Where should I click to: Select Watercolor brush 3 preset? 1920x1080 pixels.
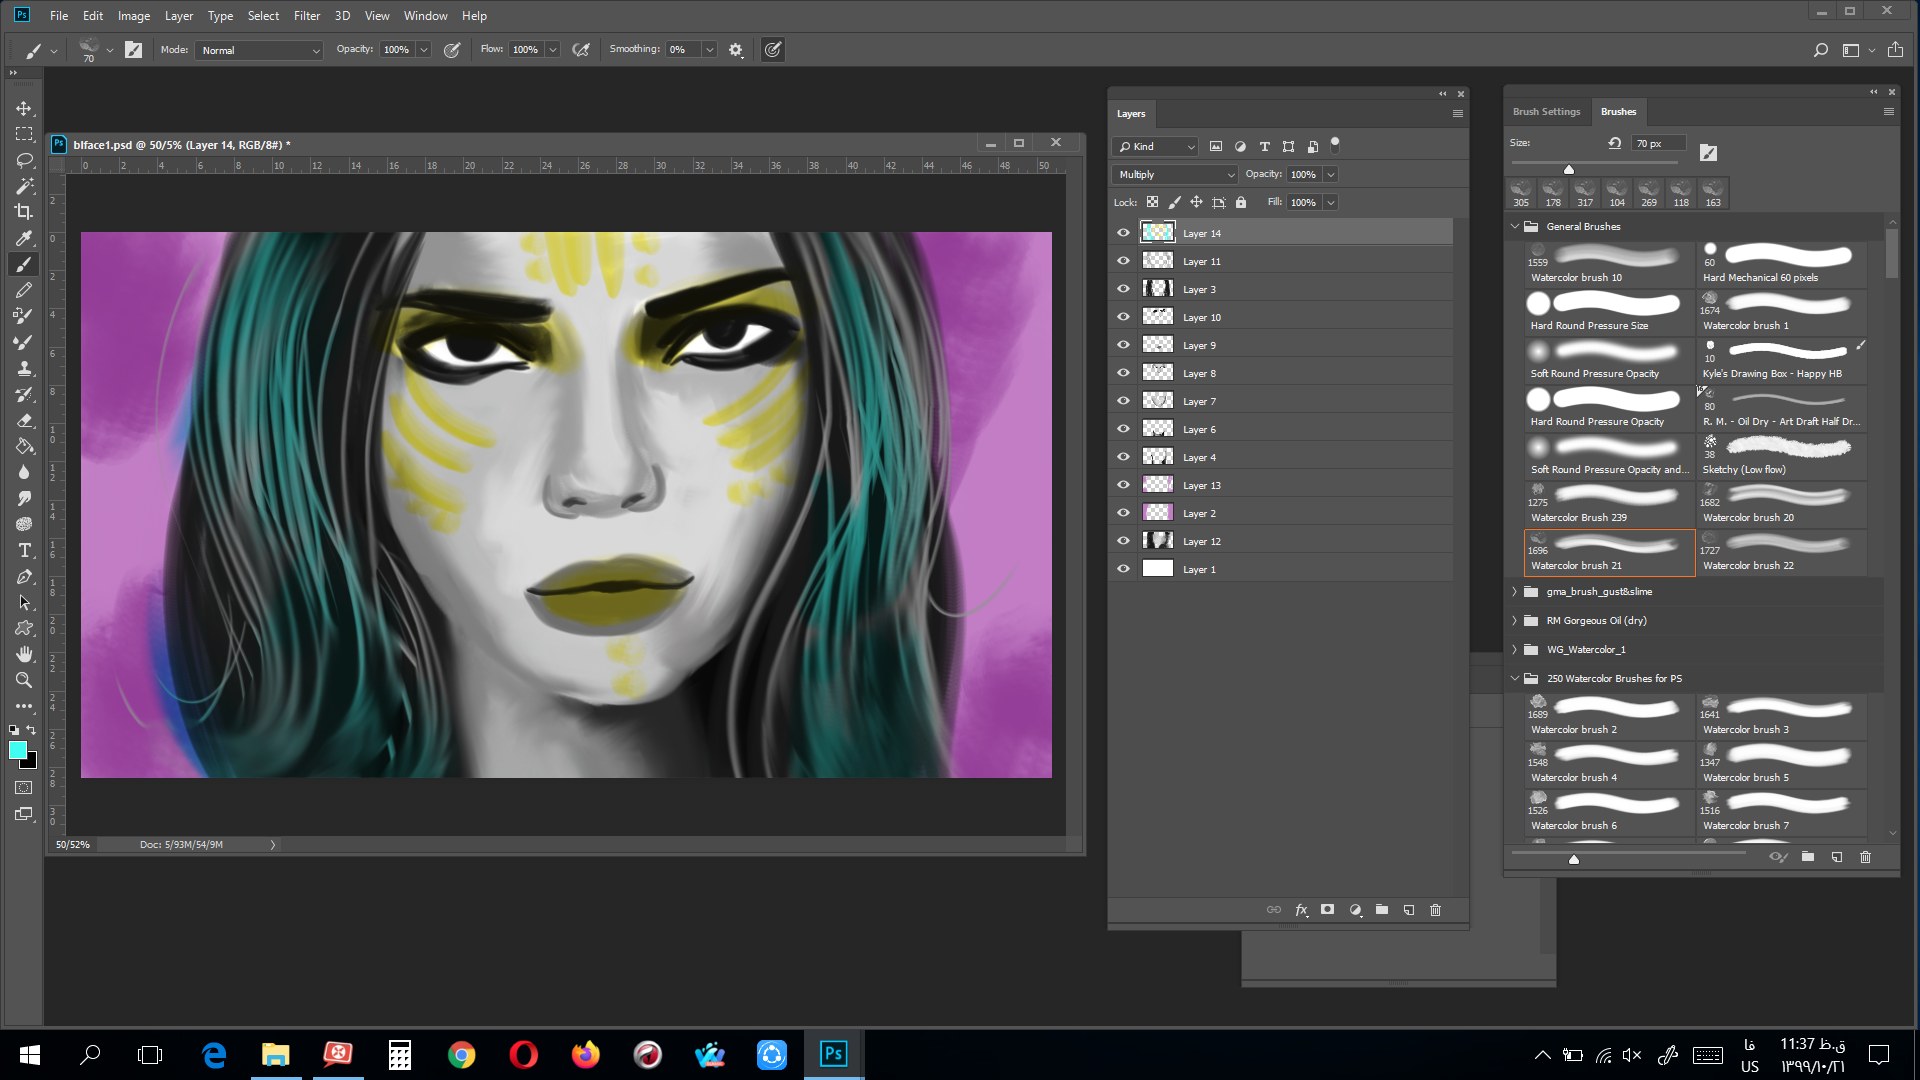point(1781,716)
